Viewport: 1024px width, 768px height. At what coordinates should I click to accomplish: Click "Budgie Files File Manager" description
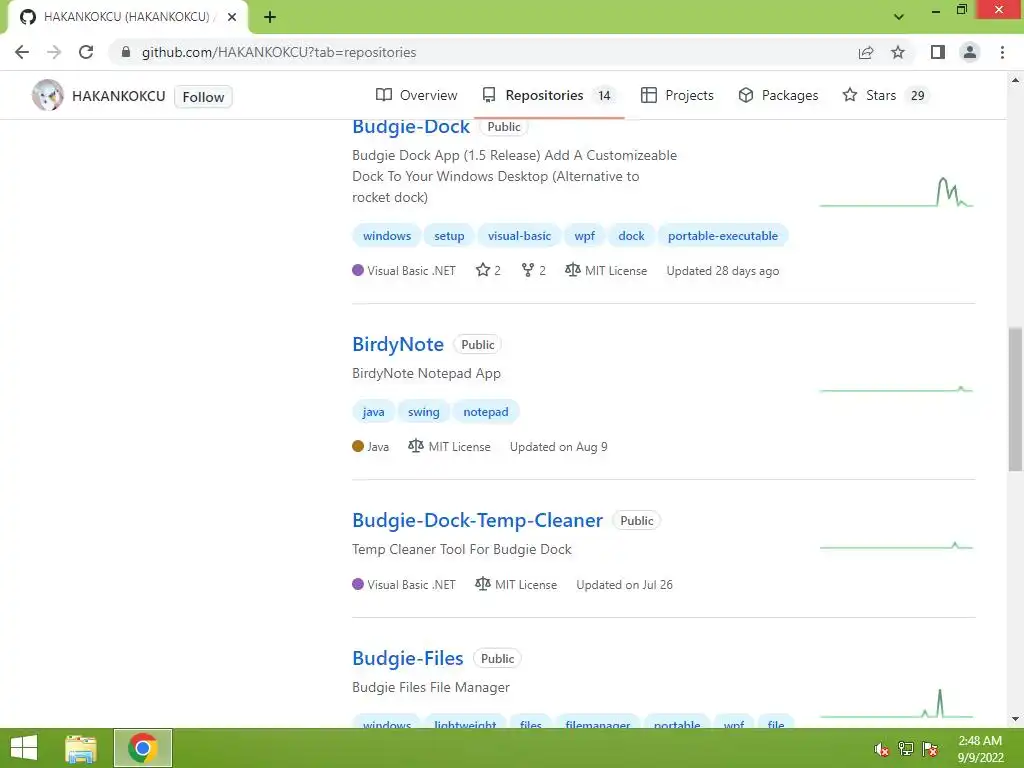point(431,687)
